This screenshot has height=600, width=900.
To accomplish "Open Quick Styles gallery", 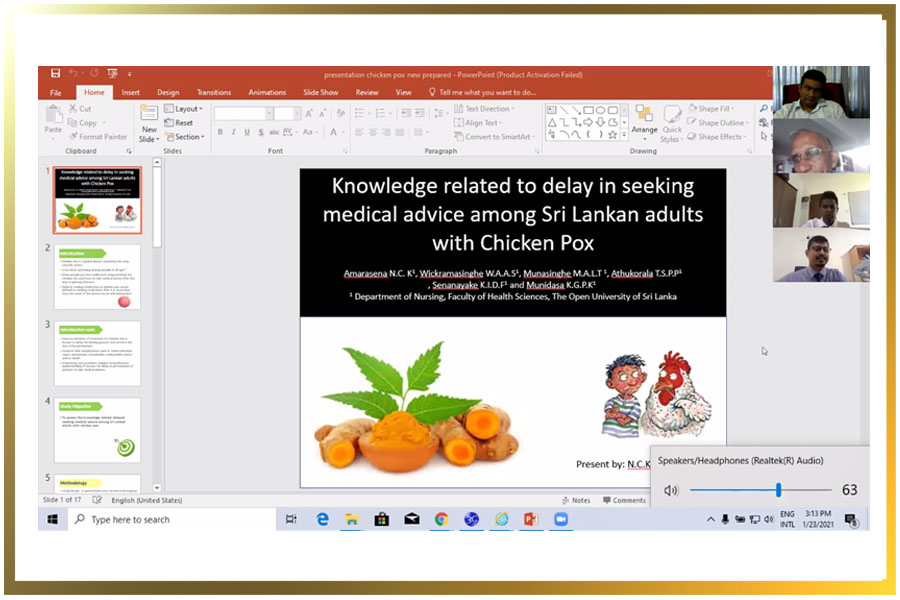I will [671, 123].
